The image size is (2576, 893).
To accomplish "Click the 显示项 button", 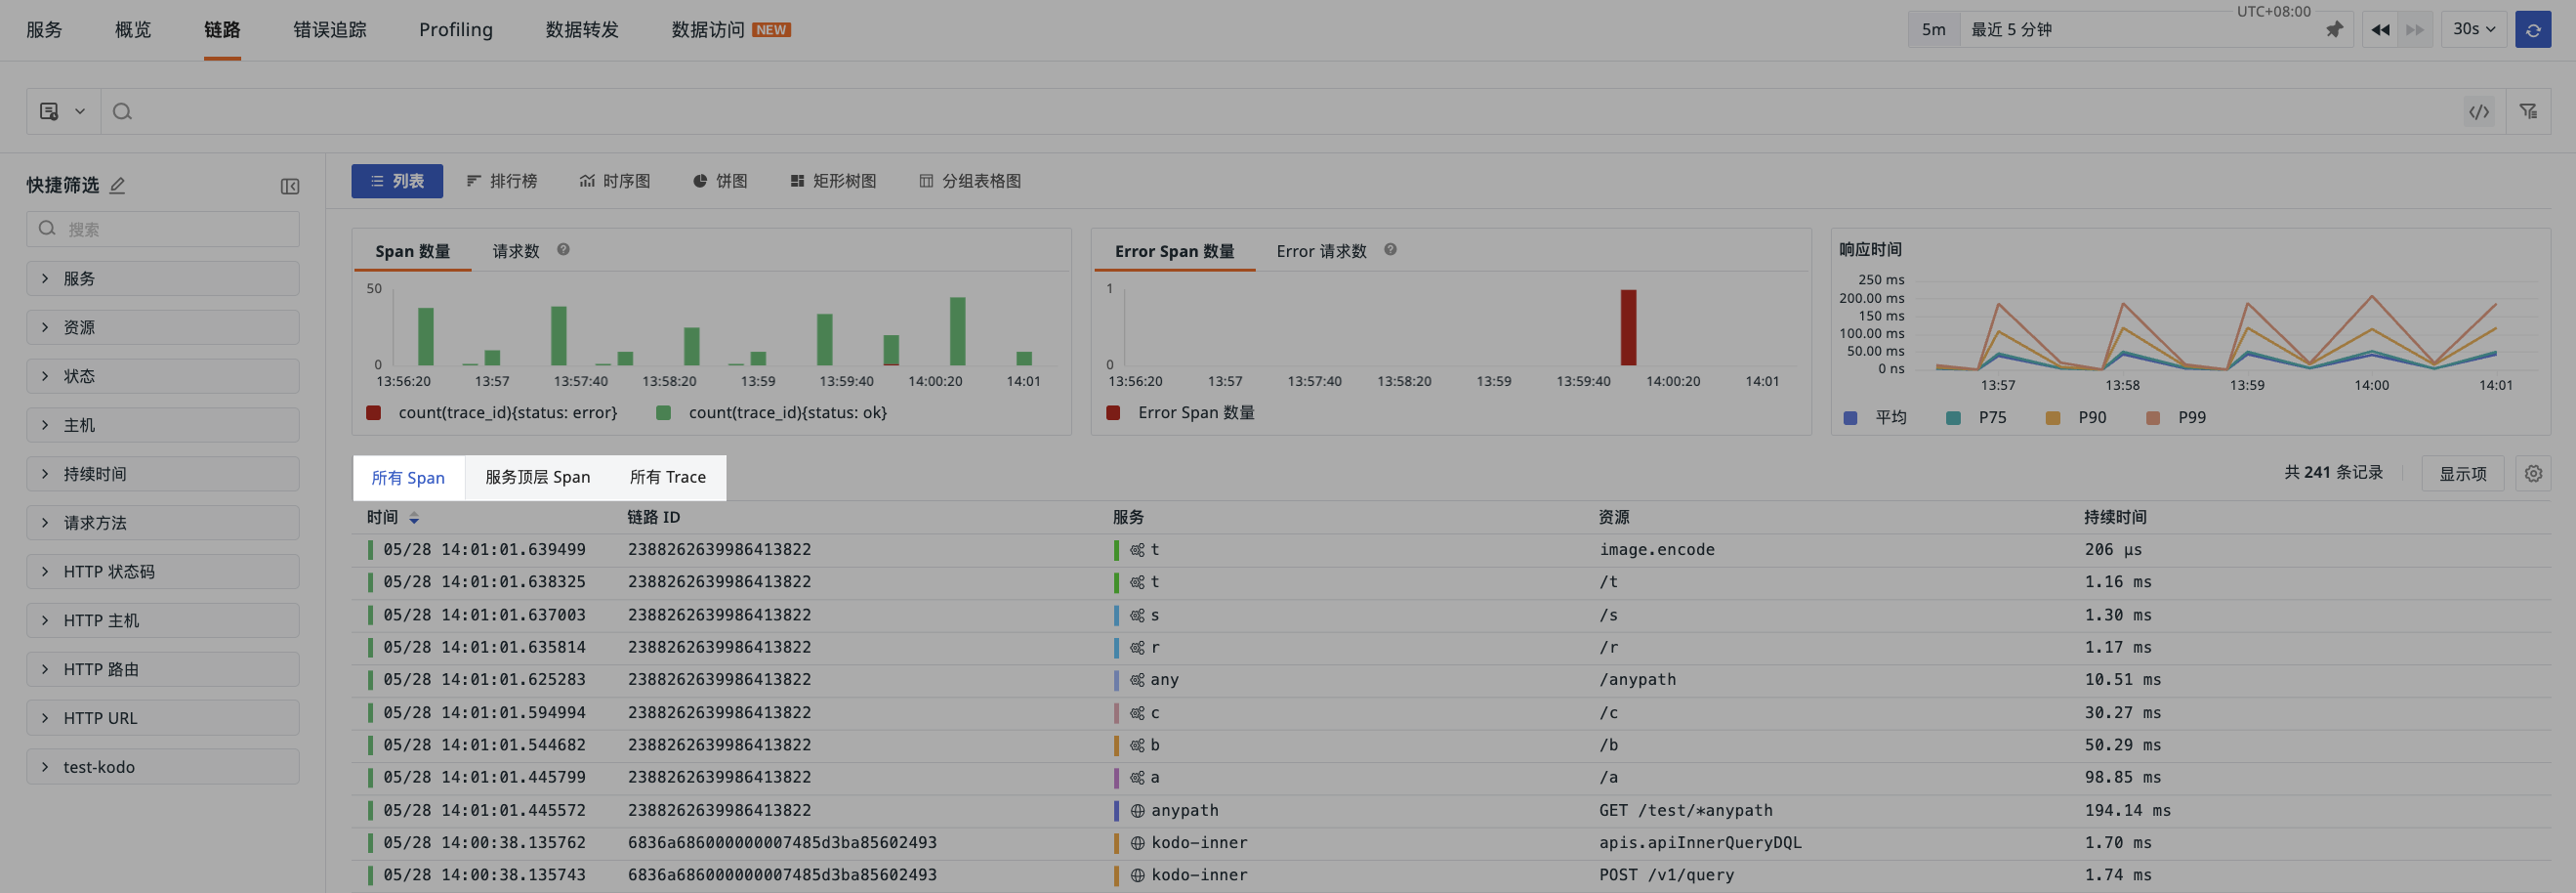I will click(2462, 473).
